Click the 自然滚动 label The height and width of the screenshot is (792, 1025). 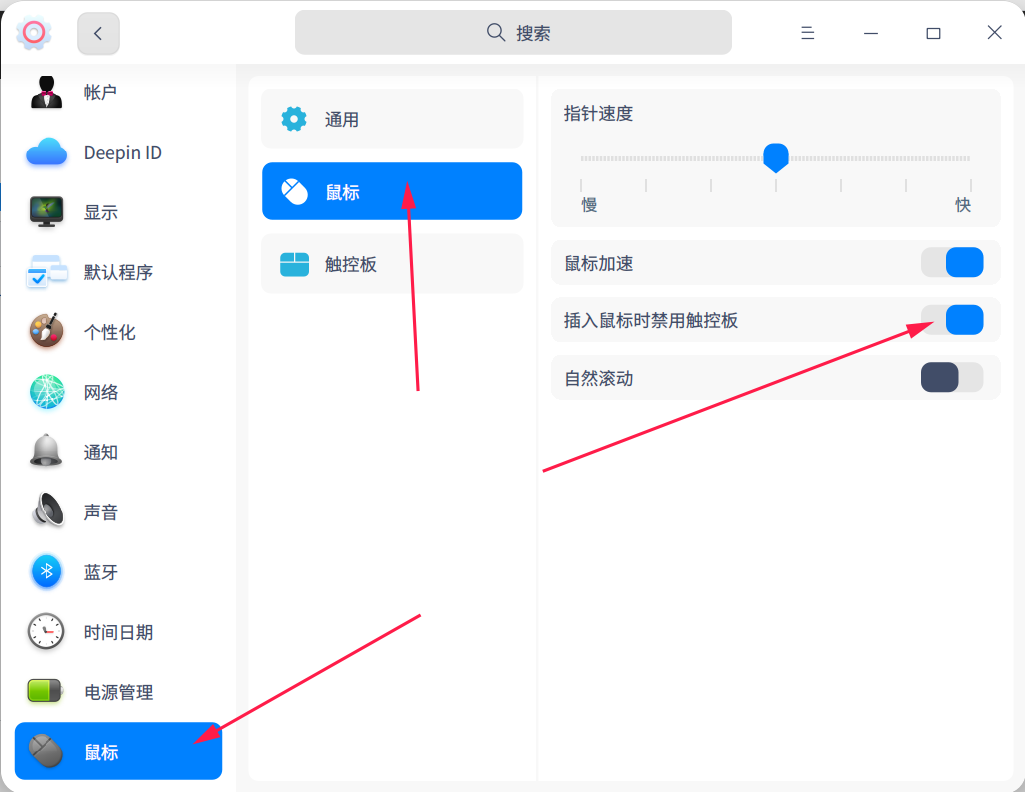point(598,378)
